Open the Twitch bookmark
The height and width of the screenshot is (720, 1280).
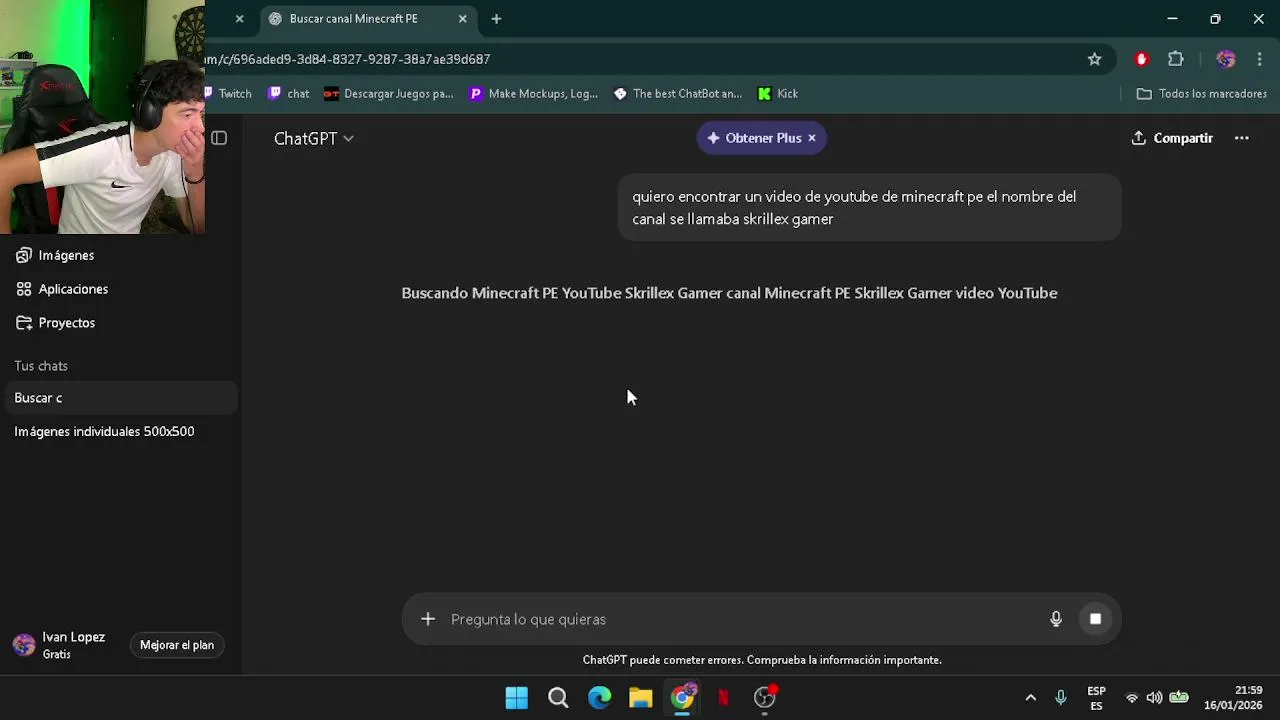228,94
